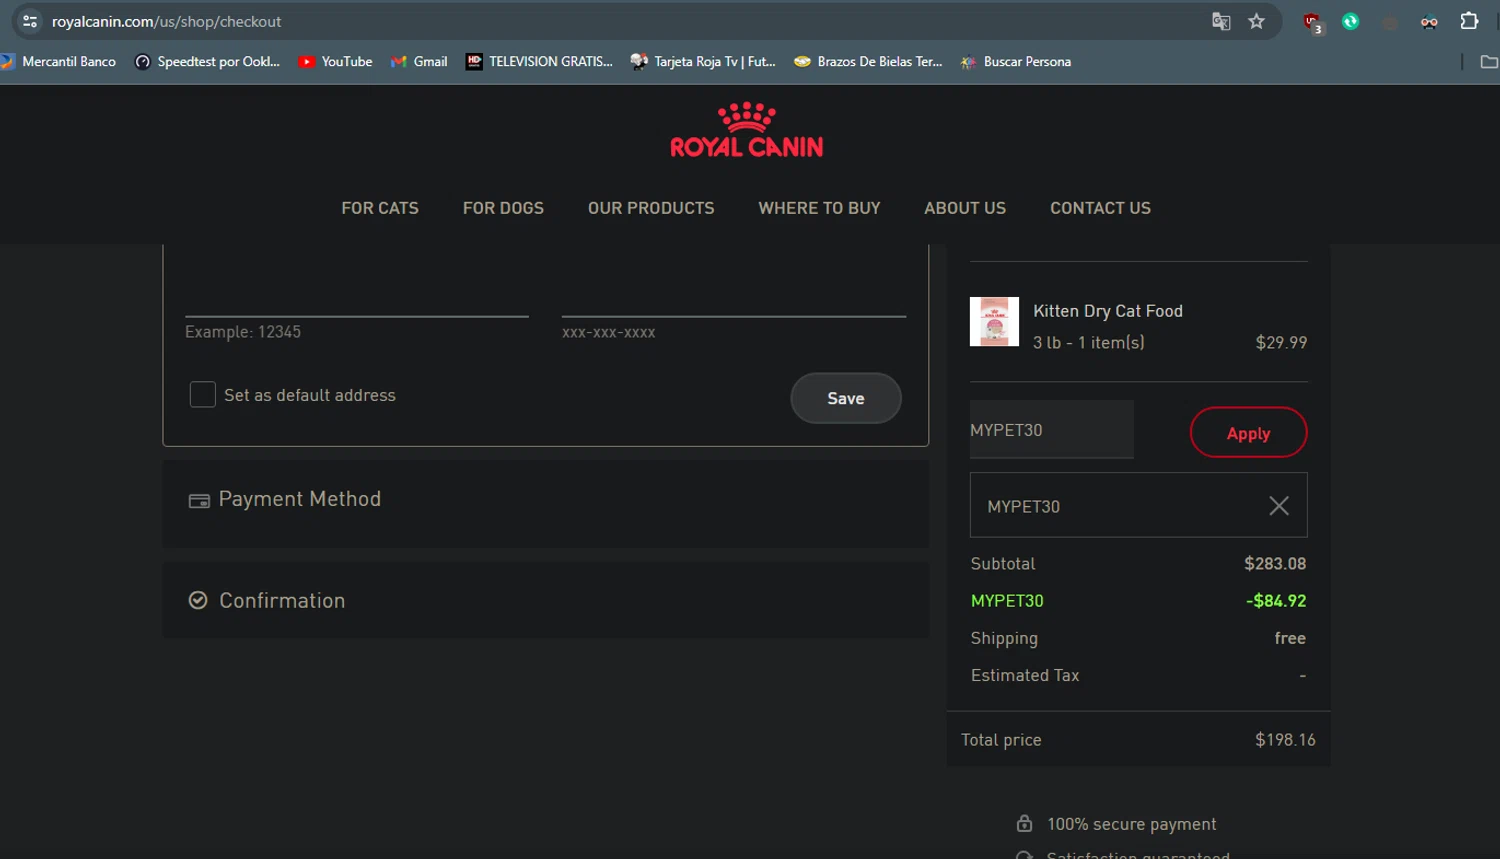Image resolution: width=1500 pixels, height=859 pixels.
Task: Click the Subtotal amount $283.08
Action: (x=1275, y=564)
